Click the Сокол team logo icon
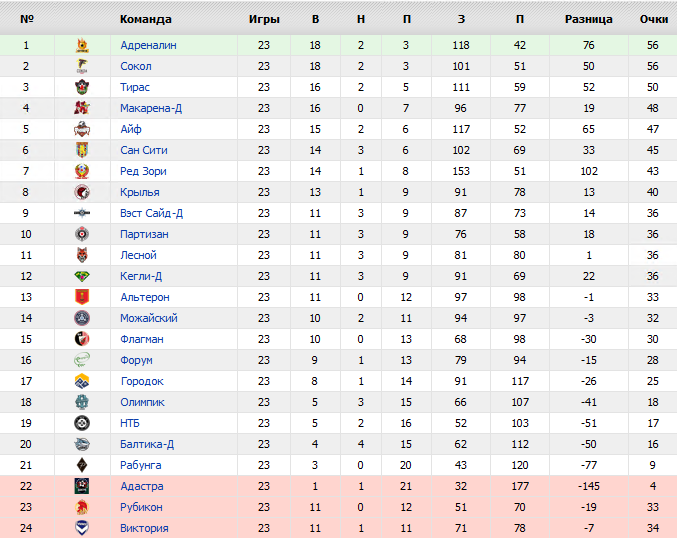This screenshot has width=677, height=538. click(82, 66)
